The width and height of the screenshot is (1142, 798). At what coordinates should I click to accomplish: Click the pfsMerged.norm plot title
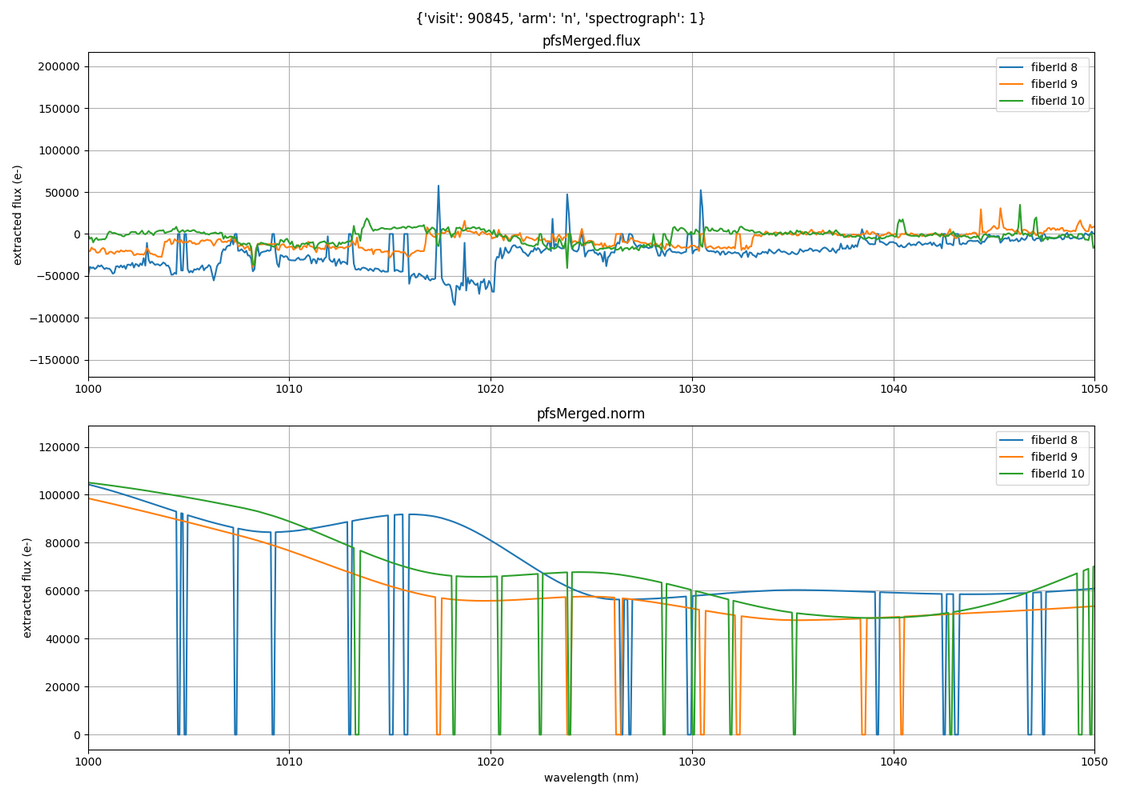(591, 414)
